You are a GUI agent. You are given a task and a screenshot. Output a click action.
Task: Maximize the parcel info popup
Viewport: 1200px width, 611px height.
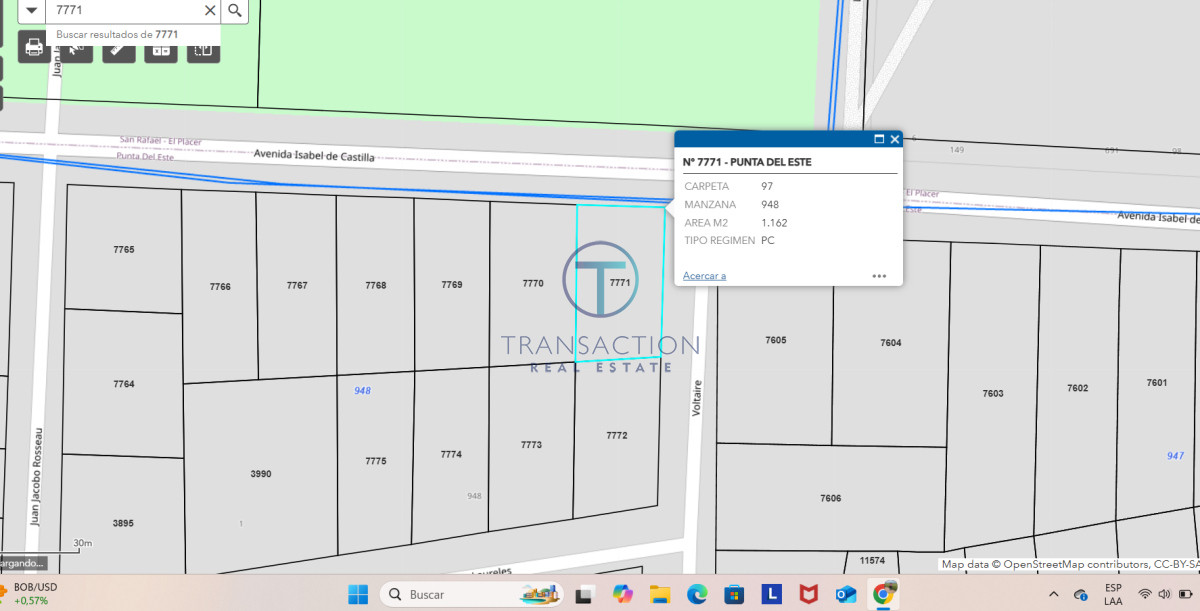tap(879, 139)
